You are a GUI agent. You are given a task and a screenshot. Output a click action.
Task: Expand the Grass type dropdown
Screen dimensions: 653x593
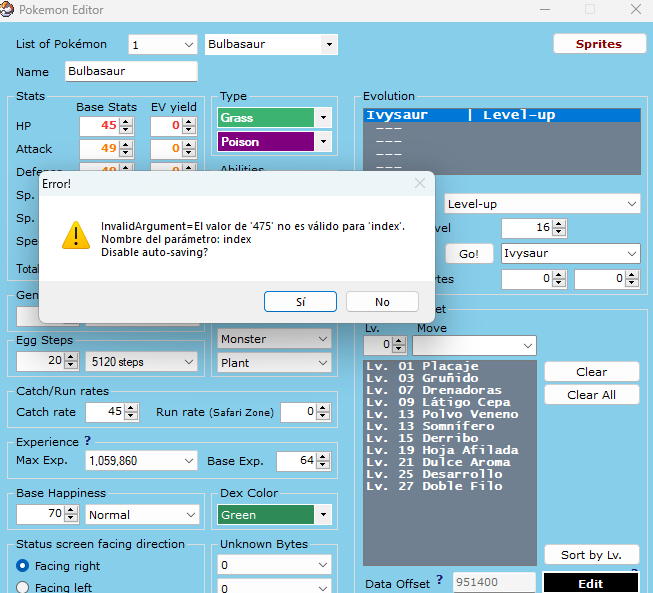point(322,118)
